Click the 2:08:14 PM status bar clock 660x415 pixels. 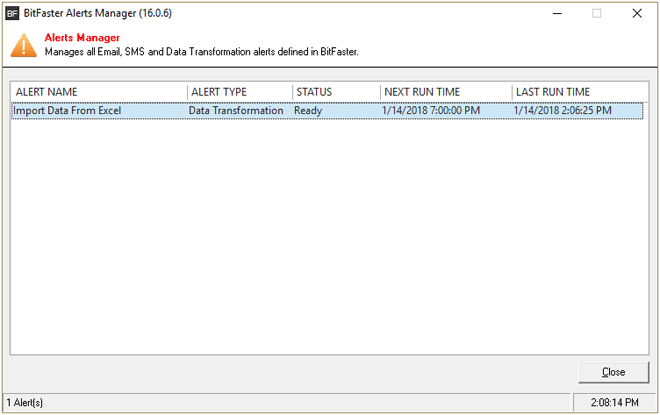pyautogui.click(x=615, y=403)
